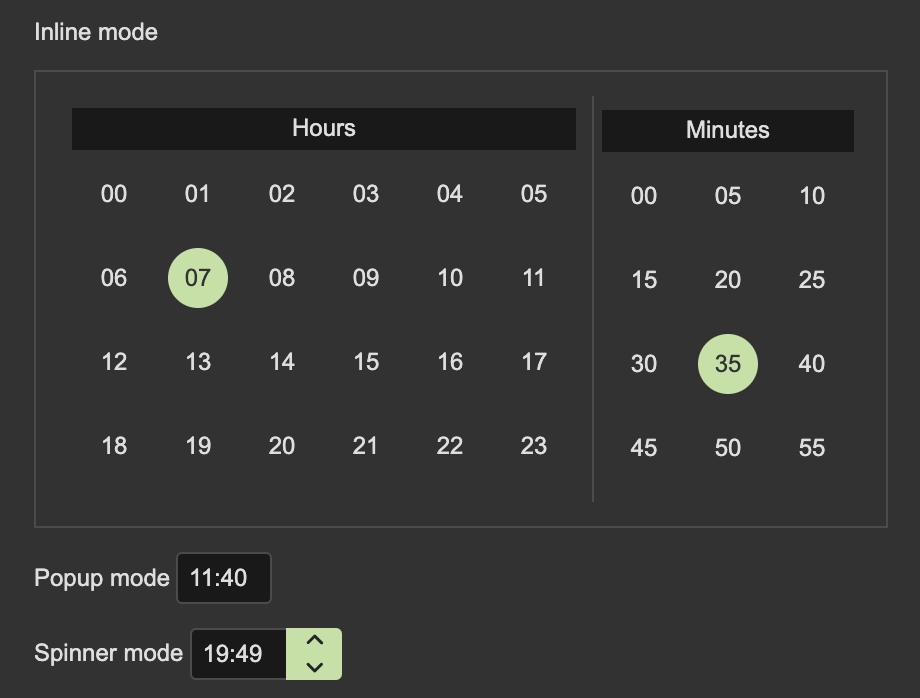Select hour 15
Viewport: 920px width, 698px height.
366,362
